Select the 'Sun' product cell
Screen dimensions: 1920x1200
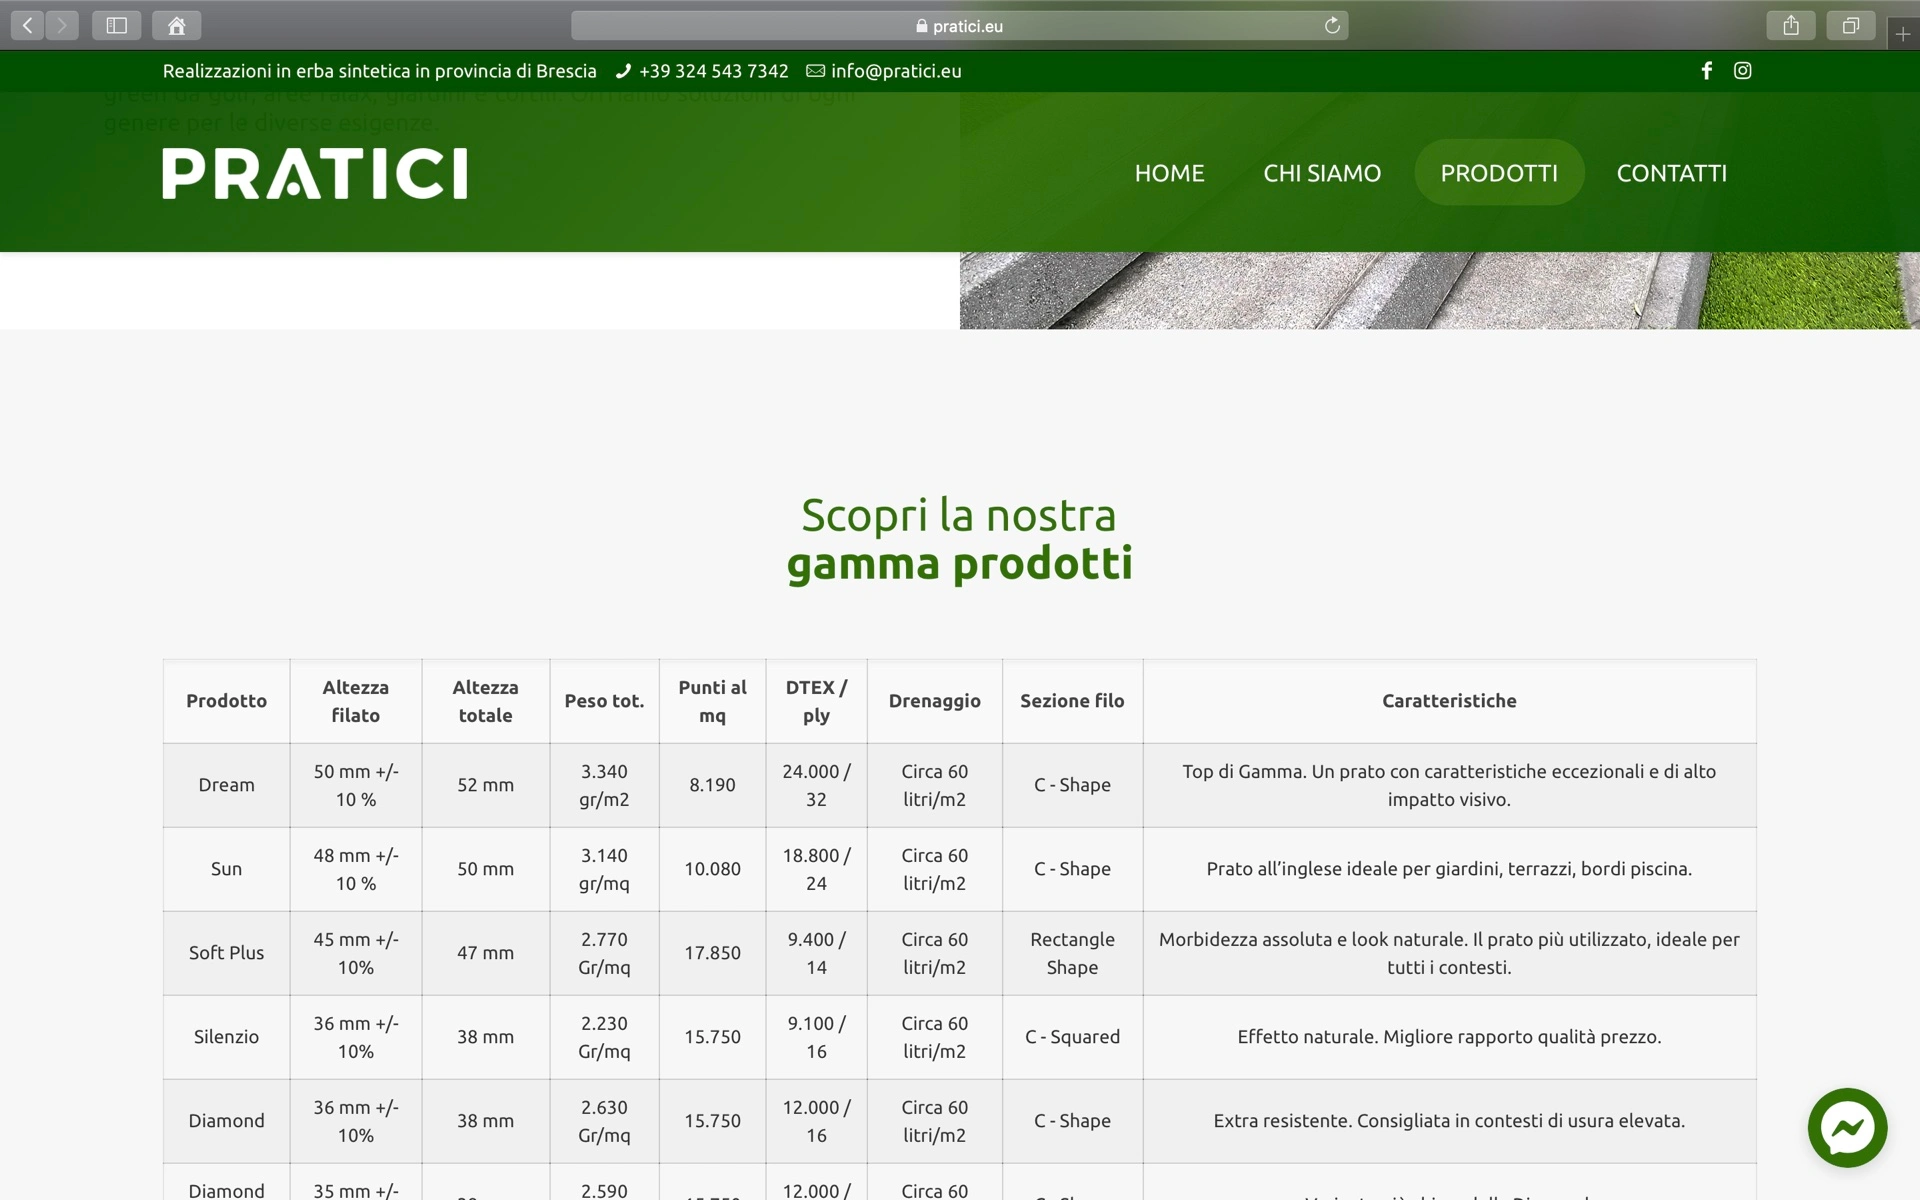coord(227,869)
